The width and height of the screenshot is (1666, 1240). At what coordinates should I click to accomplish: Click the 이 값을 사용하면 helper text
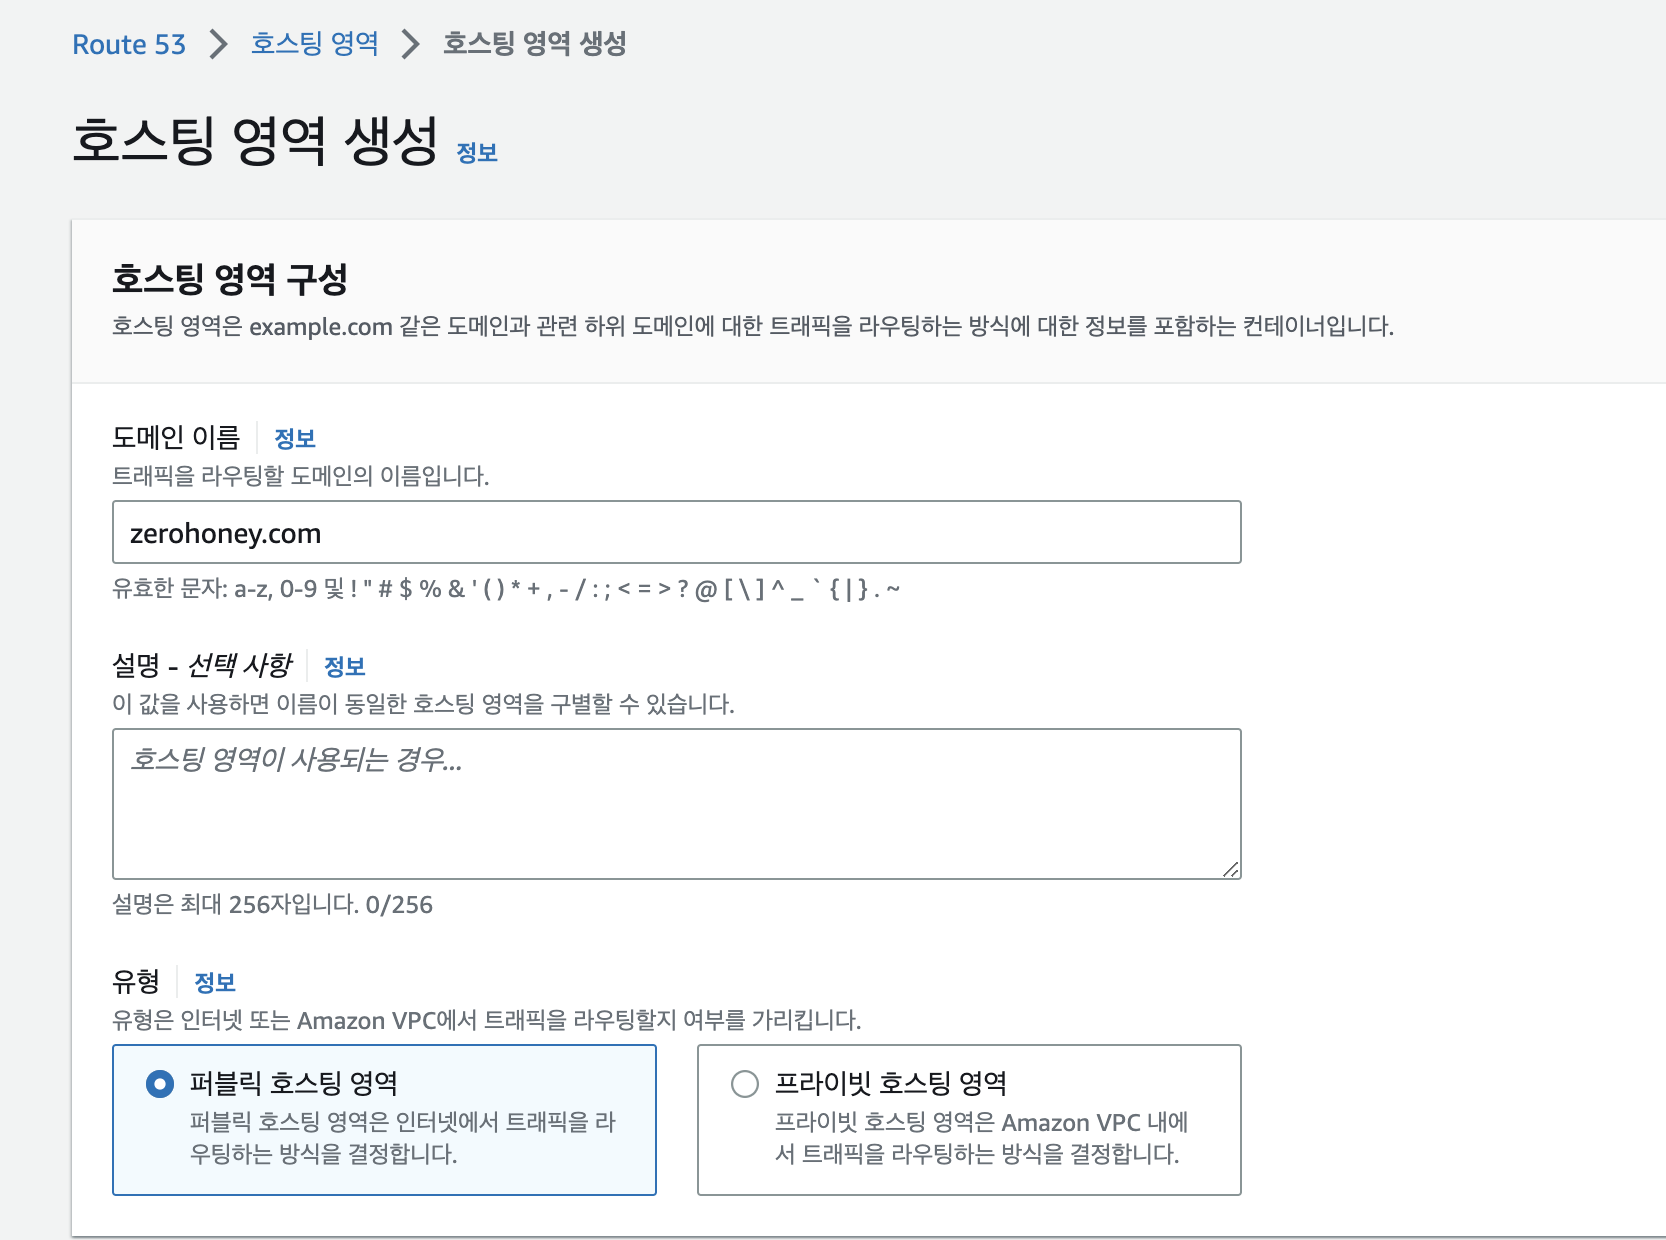pos(423,704)
